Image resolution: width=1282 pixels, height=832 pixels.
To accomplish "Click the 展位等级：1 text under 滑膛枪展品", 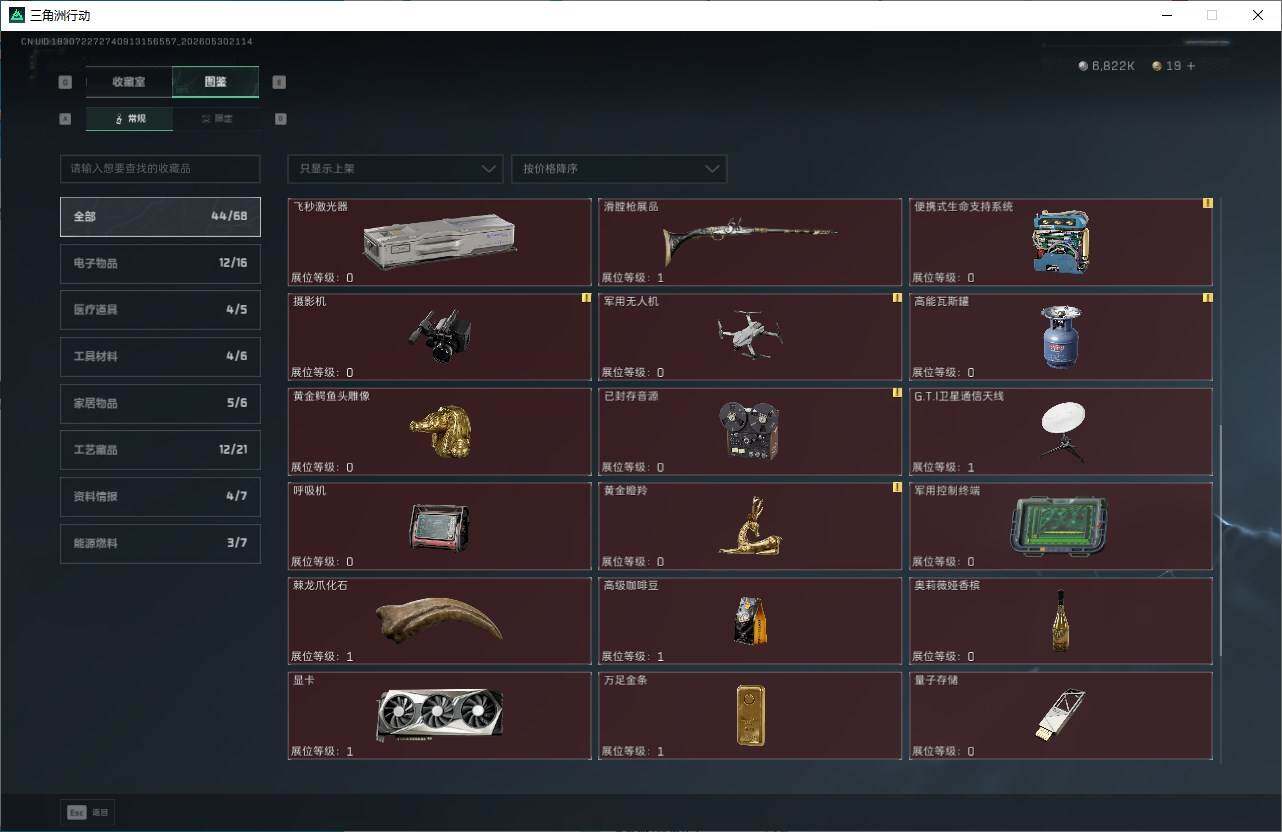I will click(x=632, y=277).
